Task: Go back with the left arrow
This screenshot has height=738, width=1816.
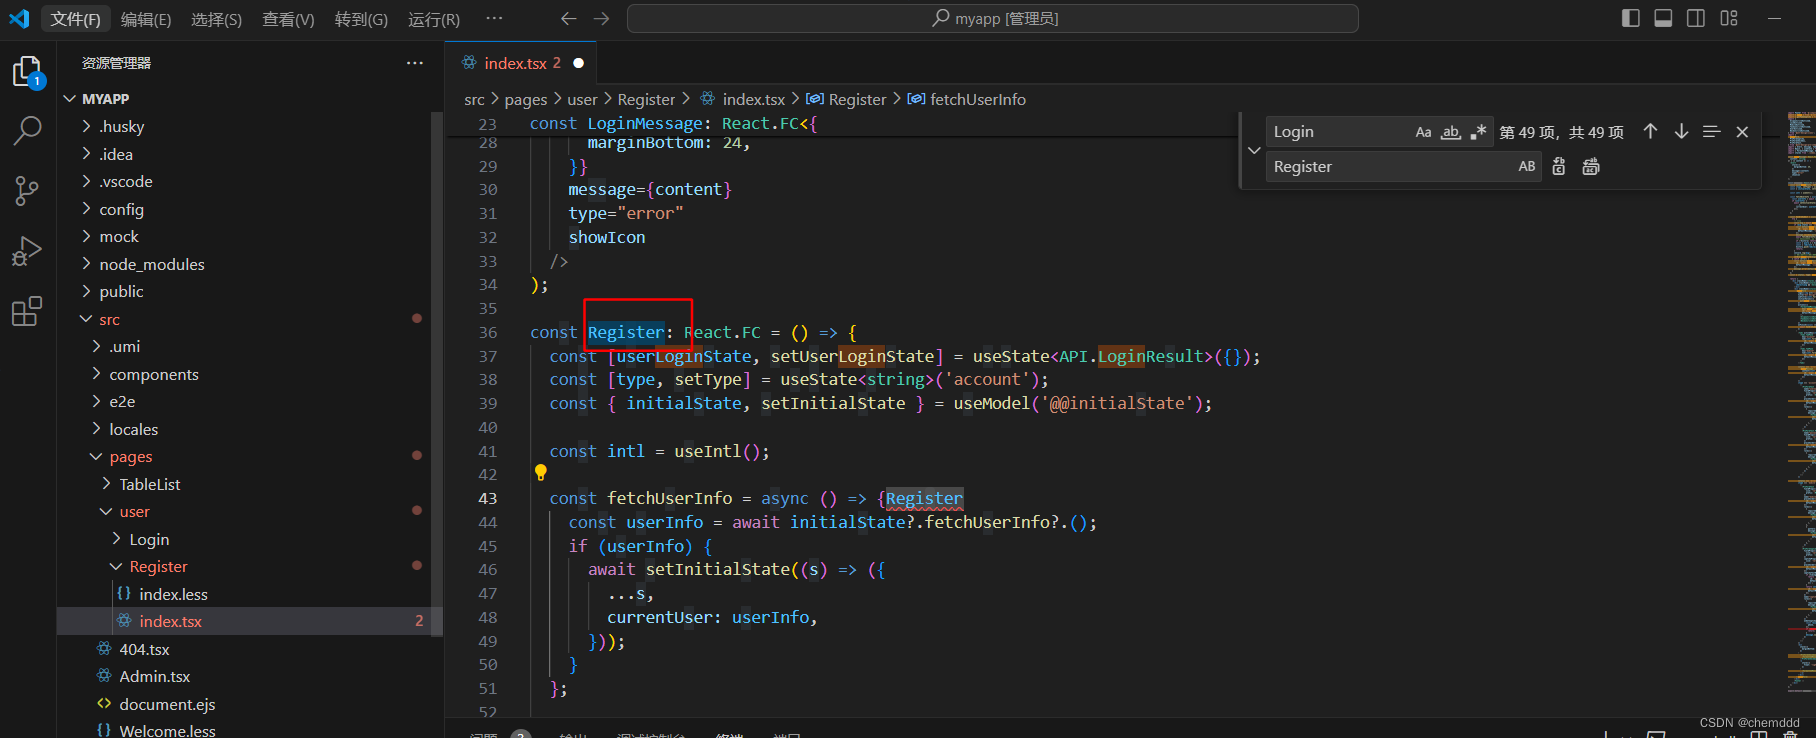Action: click(x=568, y=18)
